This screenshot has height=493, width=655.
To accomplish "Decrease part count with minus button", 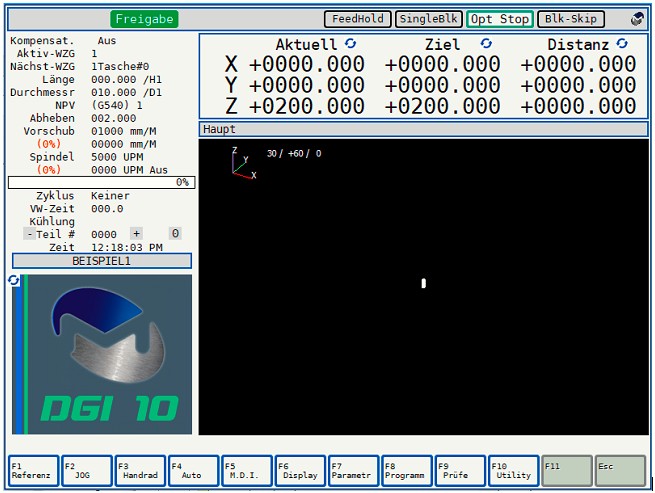I will 29,234.
